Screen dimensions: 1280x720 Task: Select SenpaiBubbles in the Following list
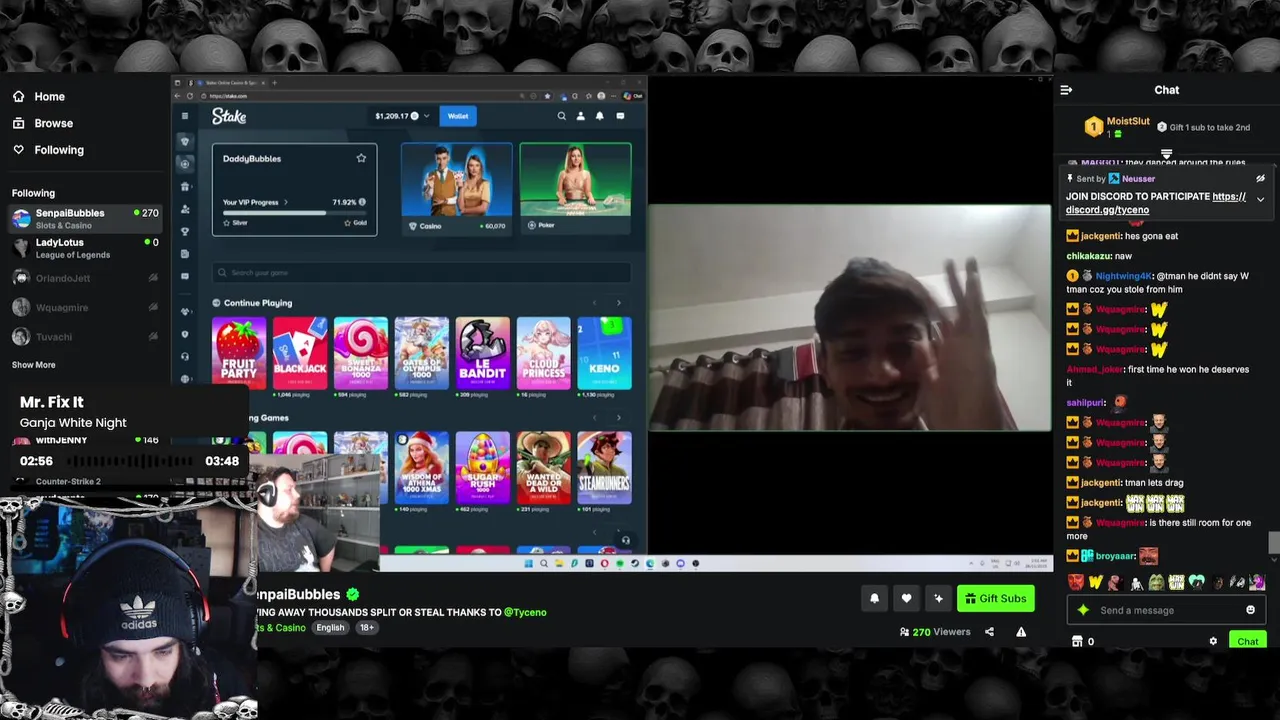[85, 218]
